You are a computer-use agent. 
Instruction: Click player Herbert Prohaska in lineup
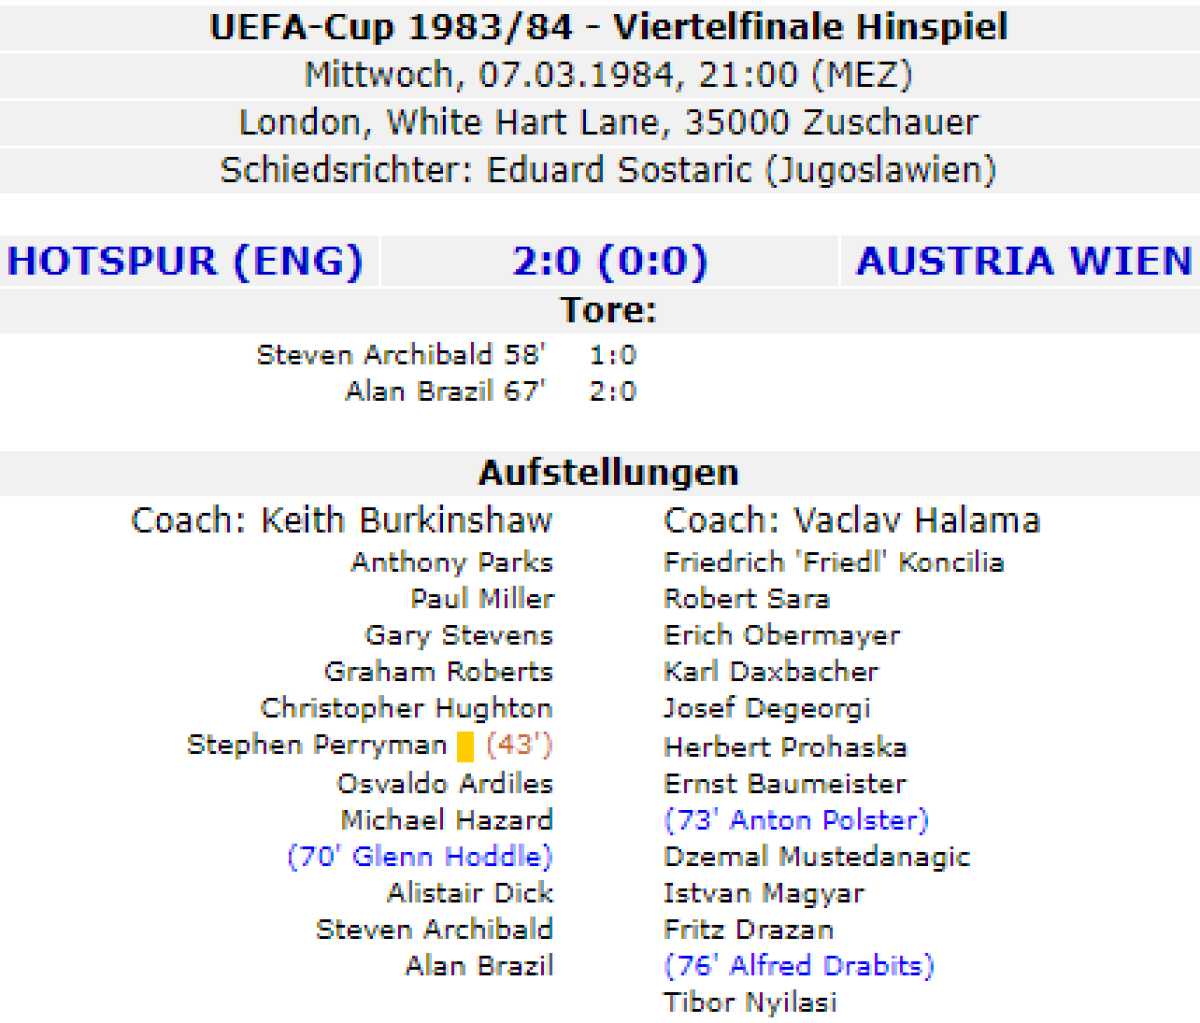click(785, 747)
